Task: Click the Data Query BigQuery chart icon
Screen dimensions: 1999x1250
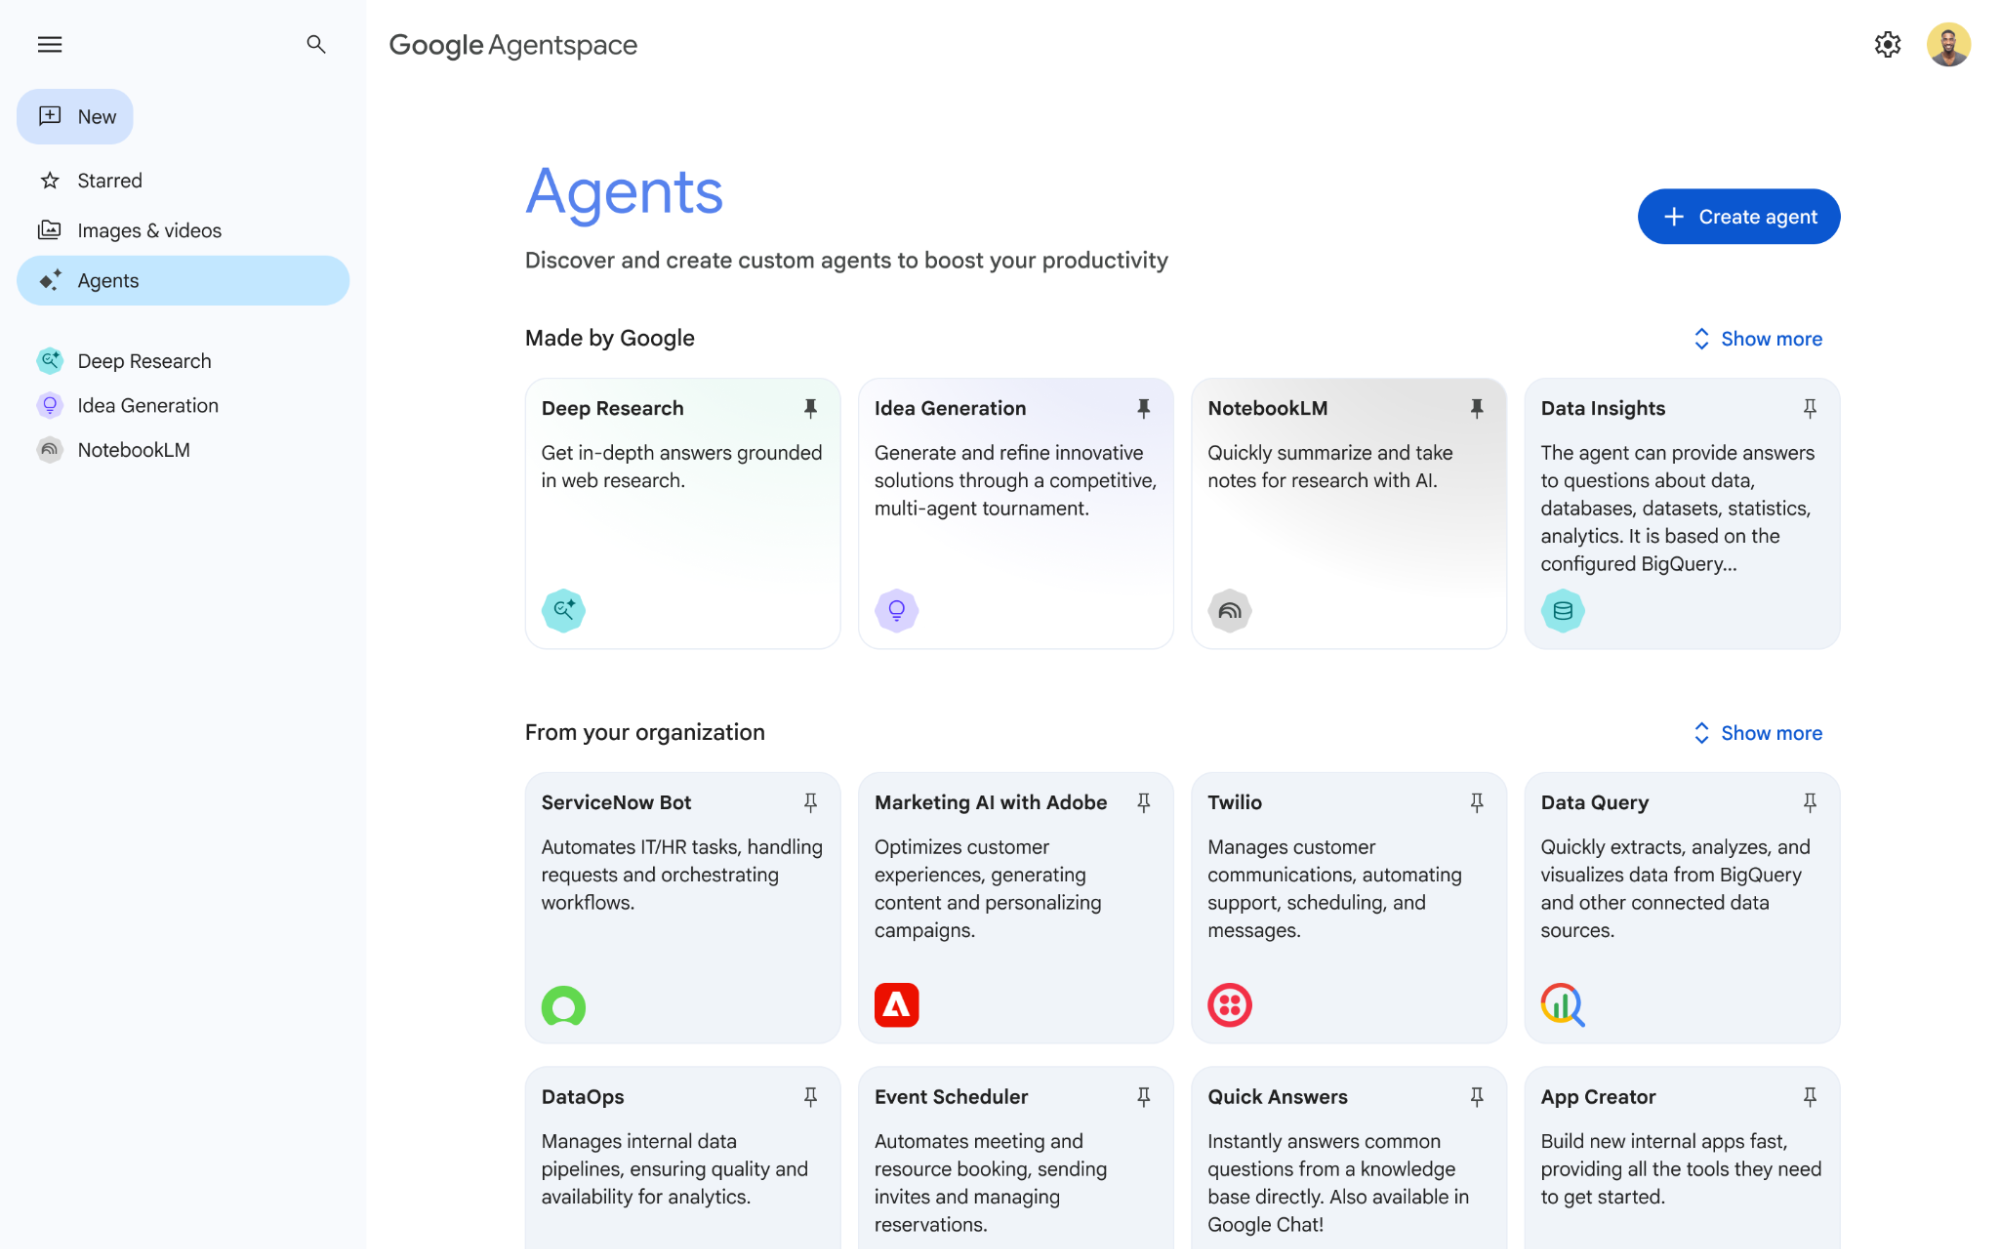Action: 1563,1005
